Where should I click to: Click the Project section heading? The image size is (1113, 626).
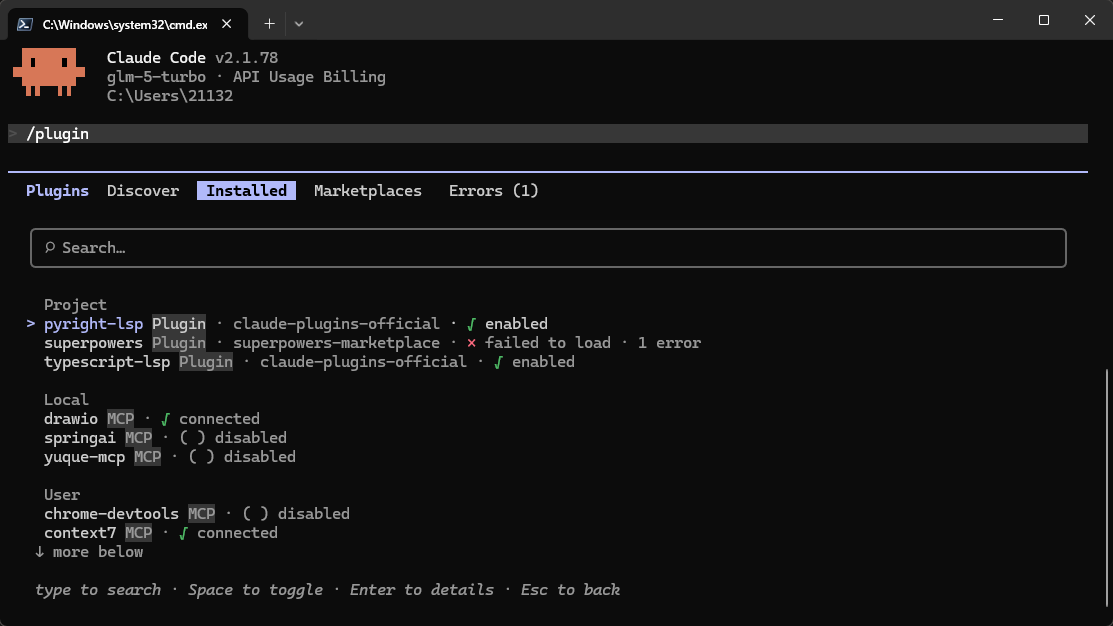click(x=75, y=304)
